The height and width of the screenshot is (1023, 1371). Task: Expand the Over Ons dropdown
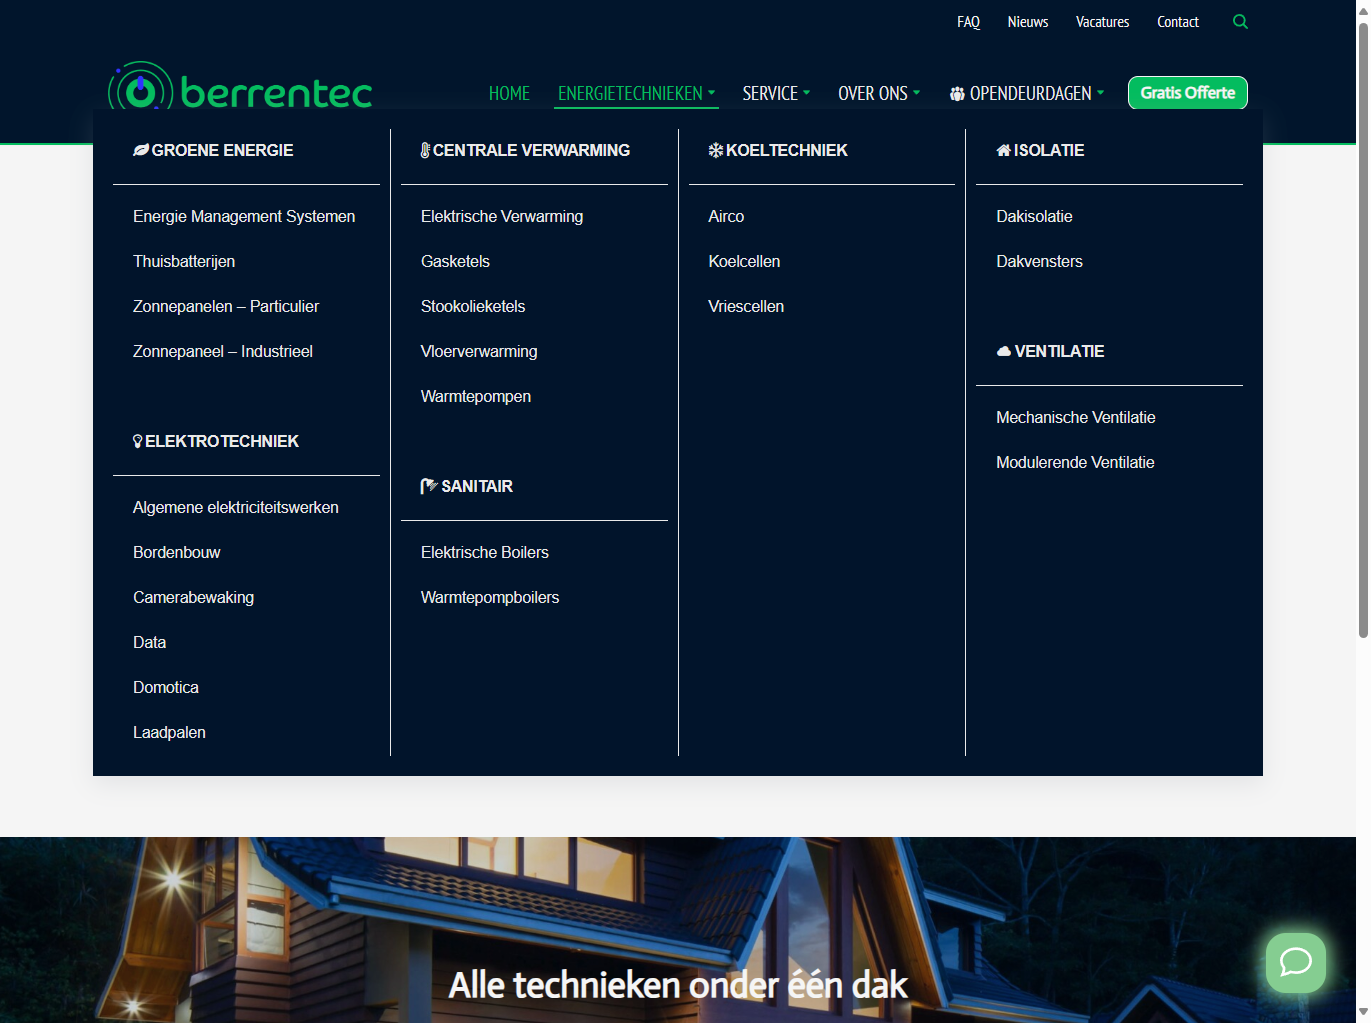878,93
